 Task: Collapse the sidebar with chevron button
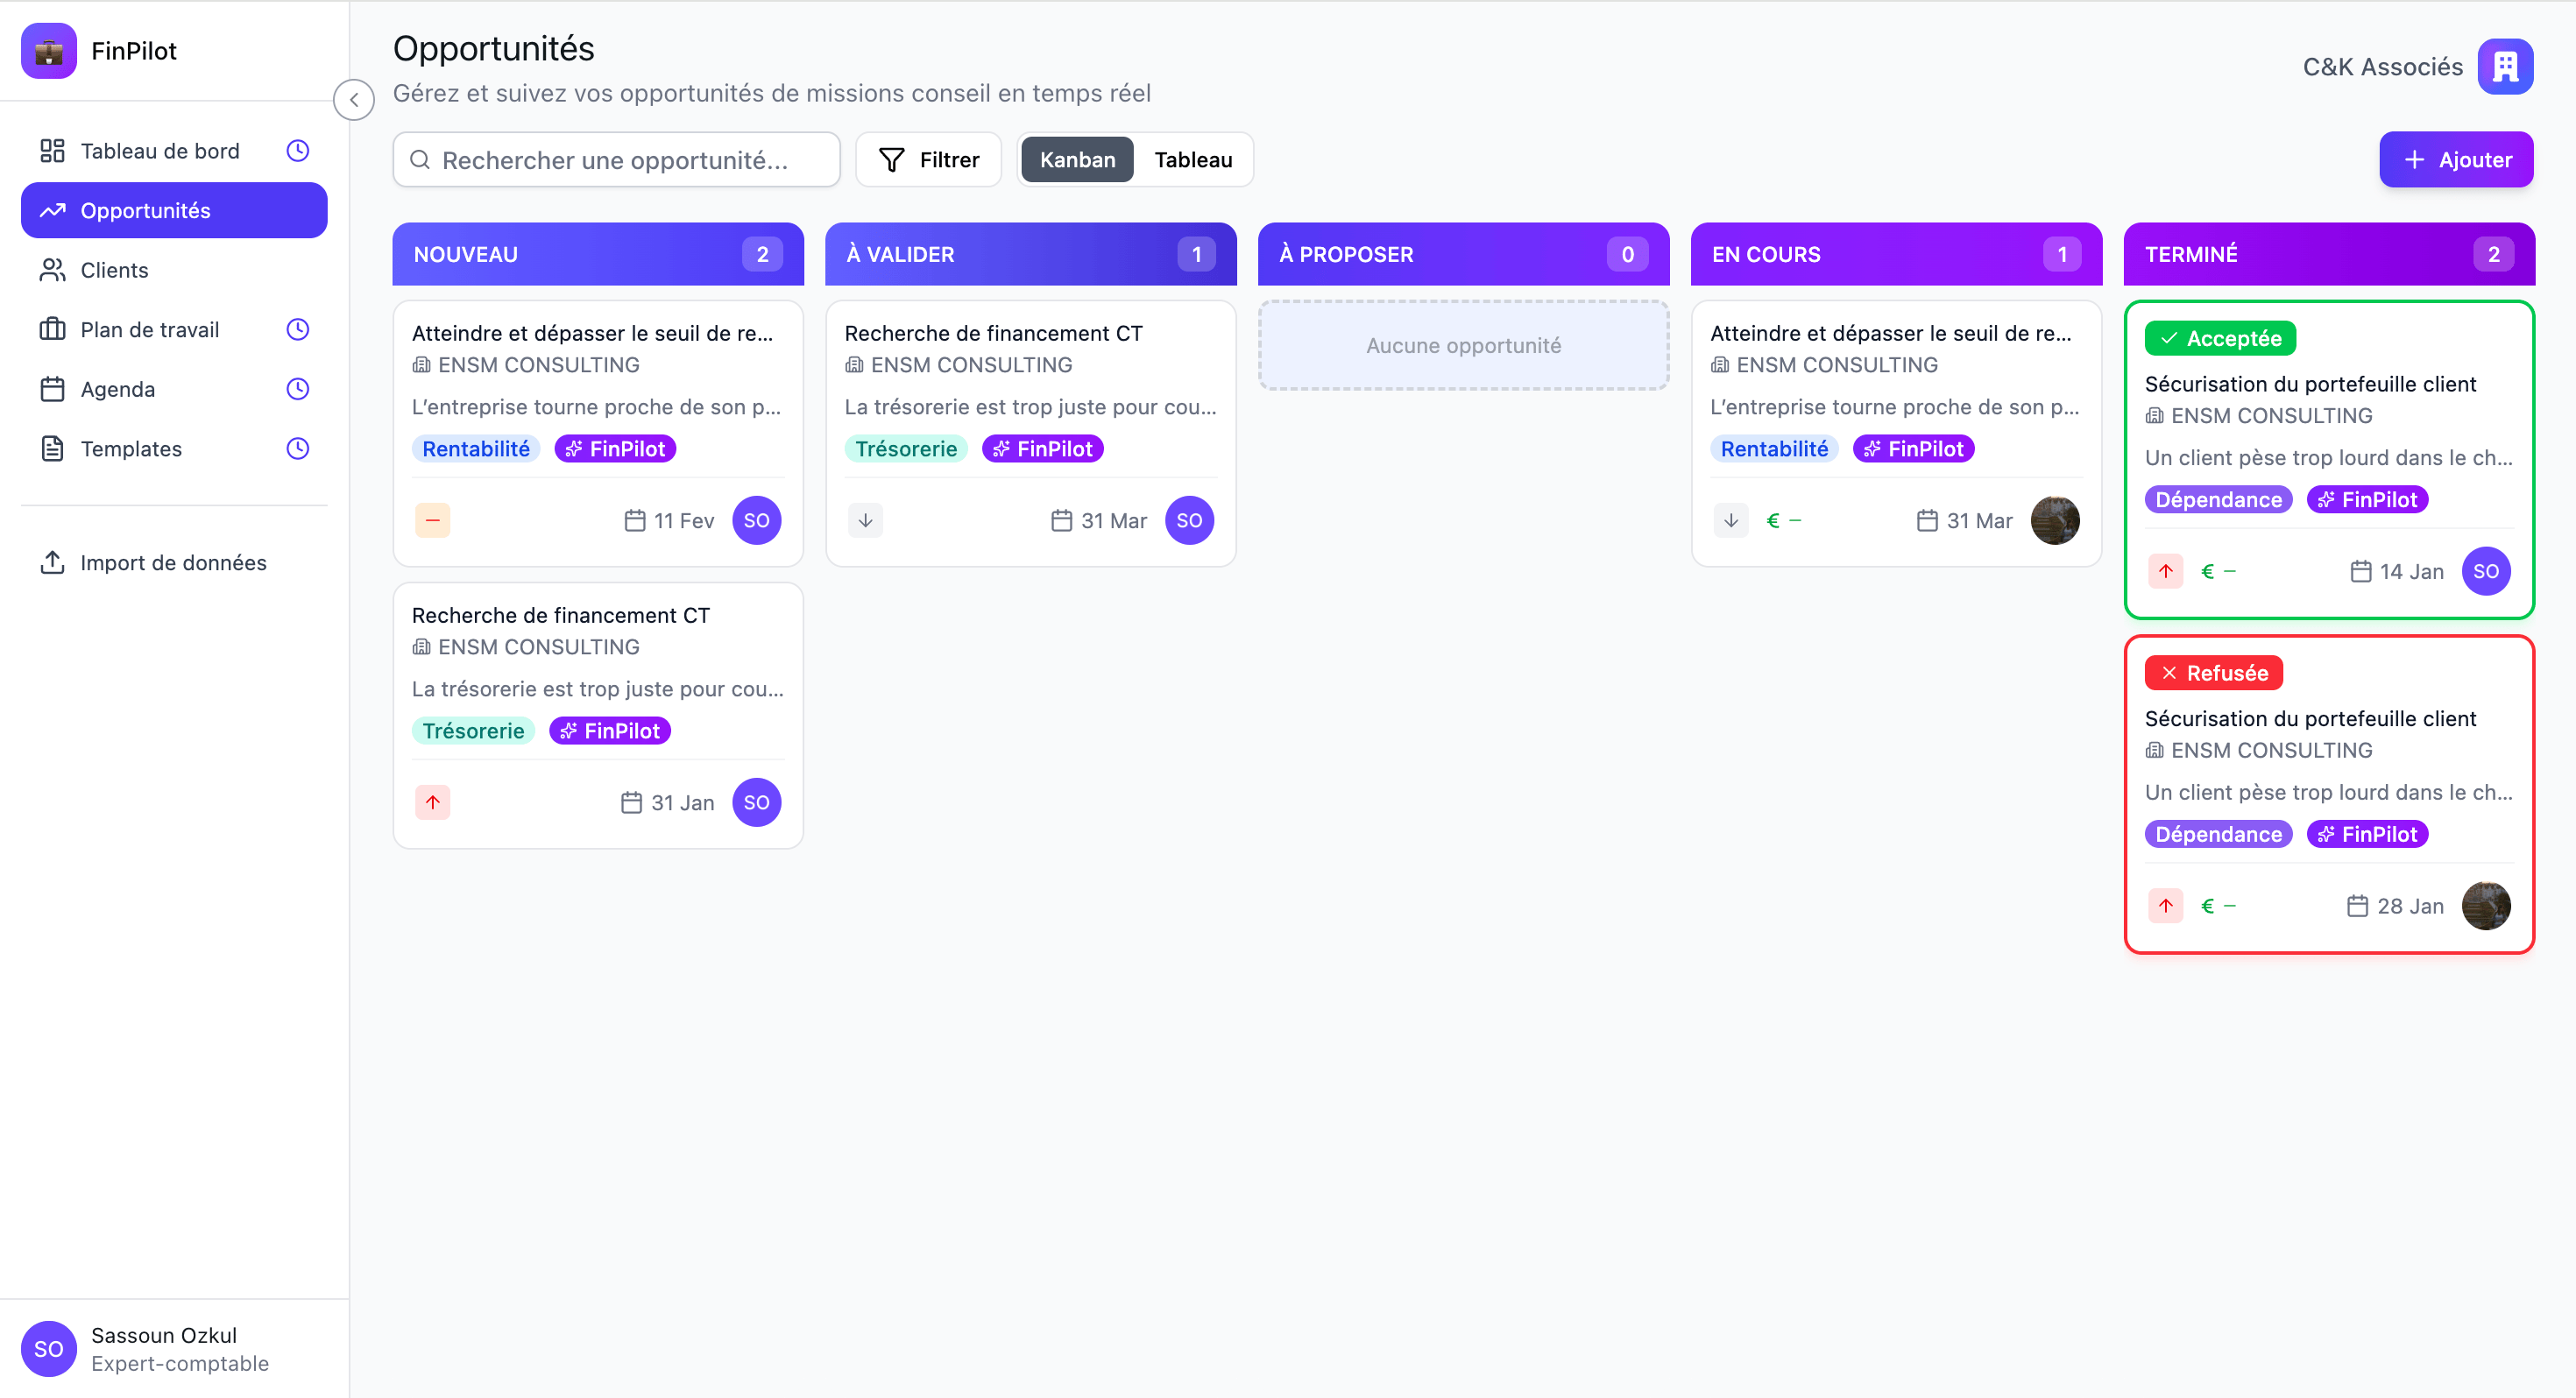354,100
